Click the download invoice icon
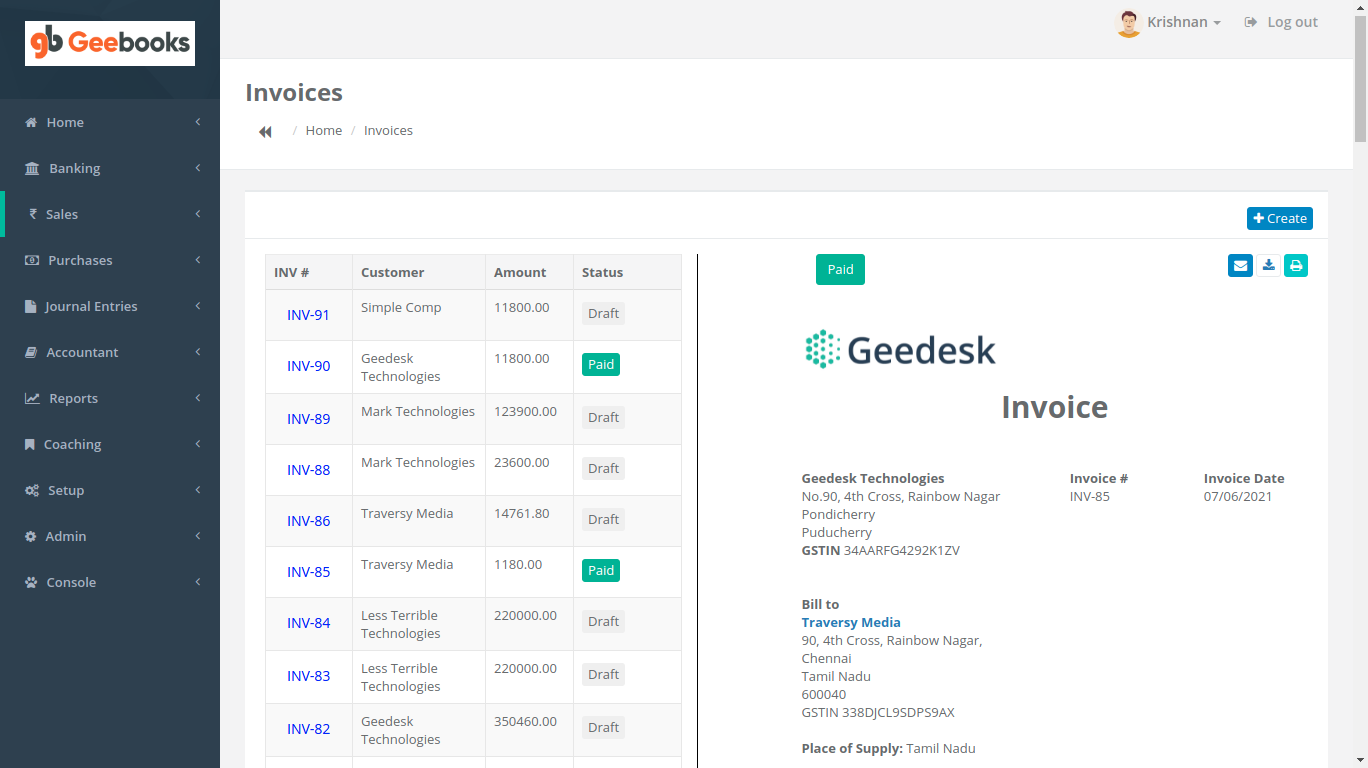Image resolution: width=1368 pixels, height=768 pixels. pyautogui.click(x=1268, y=265)
